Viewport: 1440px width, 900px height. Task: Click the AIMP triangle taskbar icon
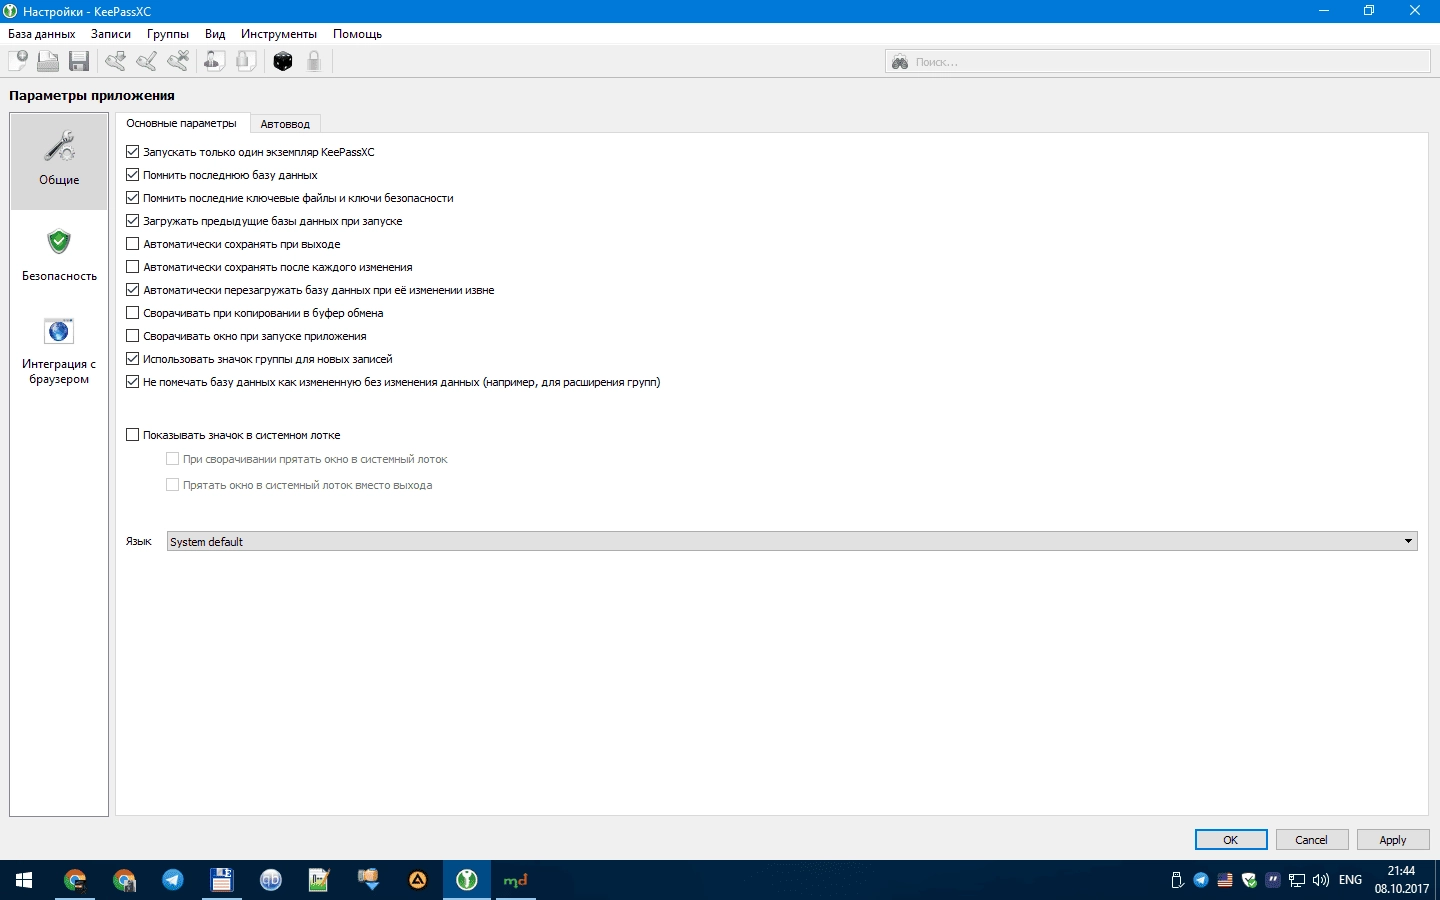pyautogui.click(x=418, y=880)
